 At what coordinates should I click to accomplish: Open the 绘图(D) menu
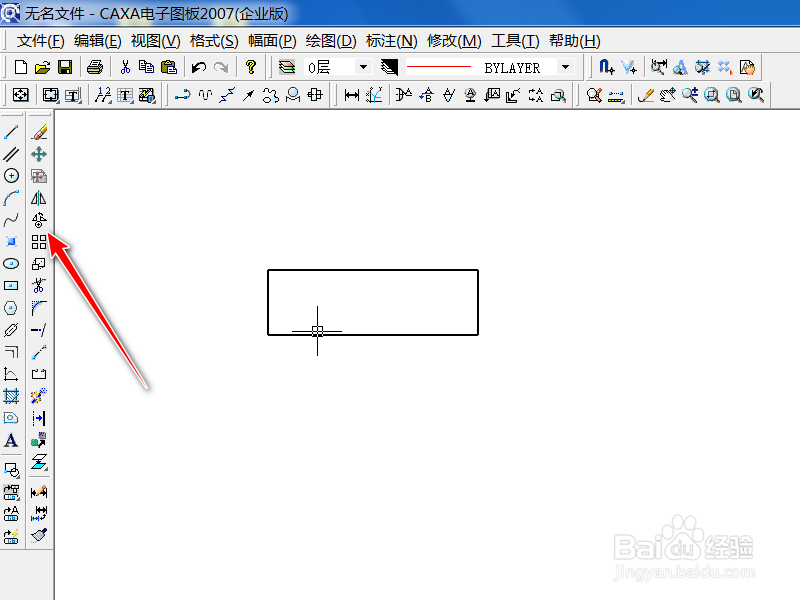[331, 41]
